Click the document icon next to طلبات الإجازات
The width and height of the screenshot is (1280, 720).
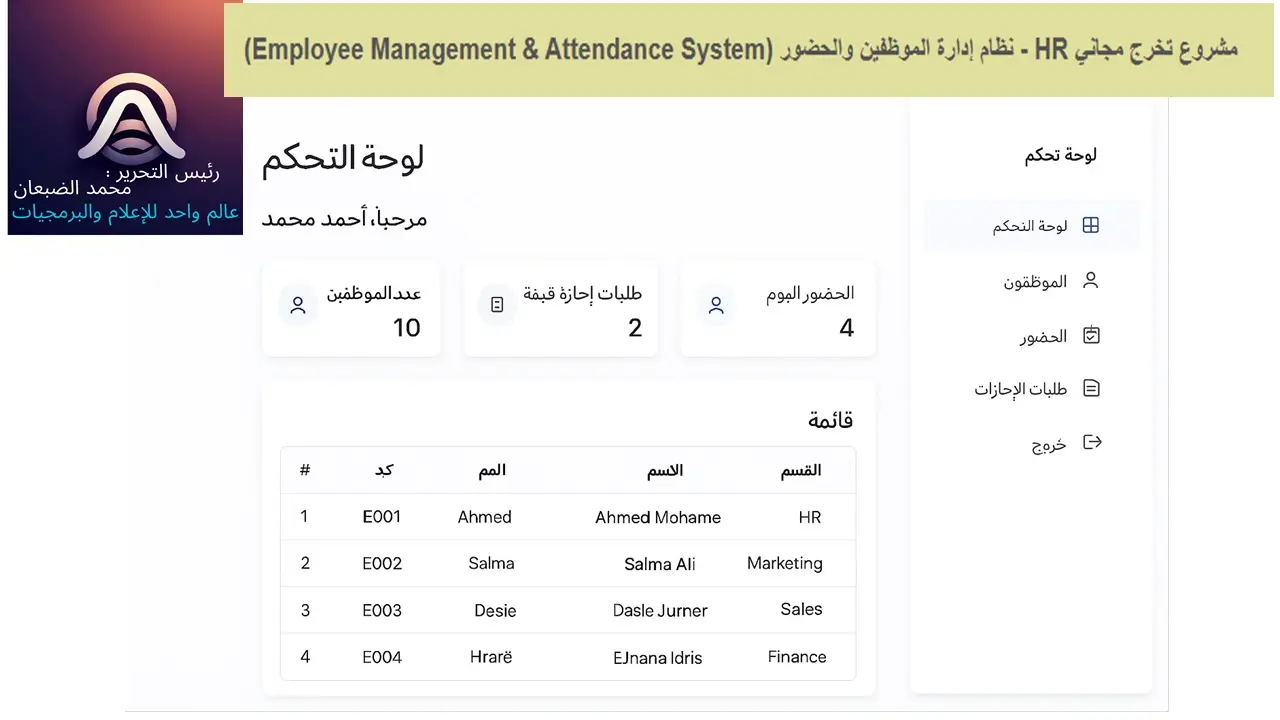[1090, 388]
